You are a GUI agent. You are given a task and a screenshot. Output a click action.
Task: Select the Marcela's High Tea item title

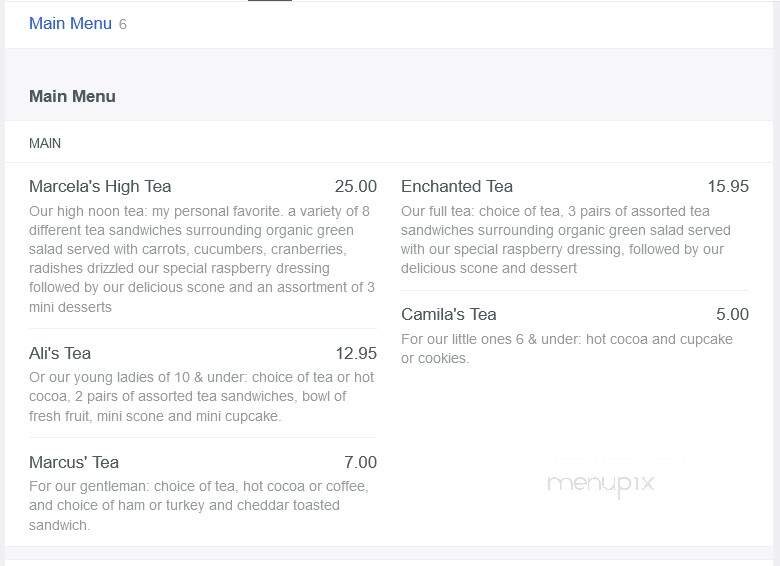[x=100, y=186]
